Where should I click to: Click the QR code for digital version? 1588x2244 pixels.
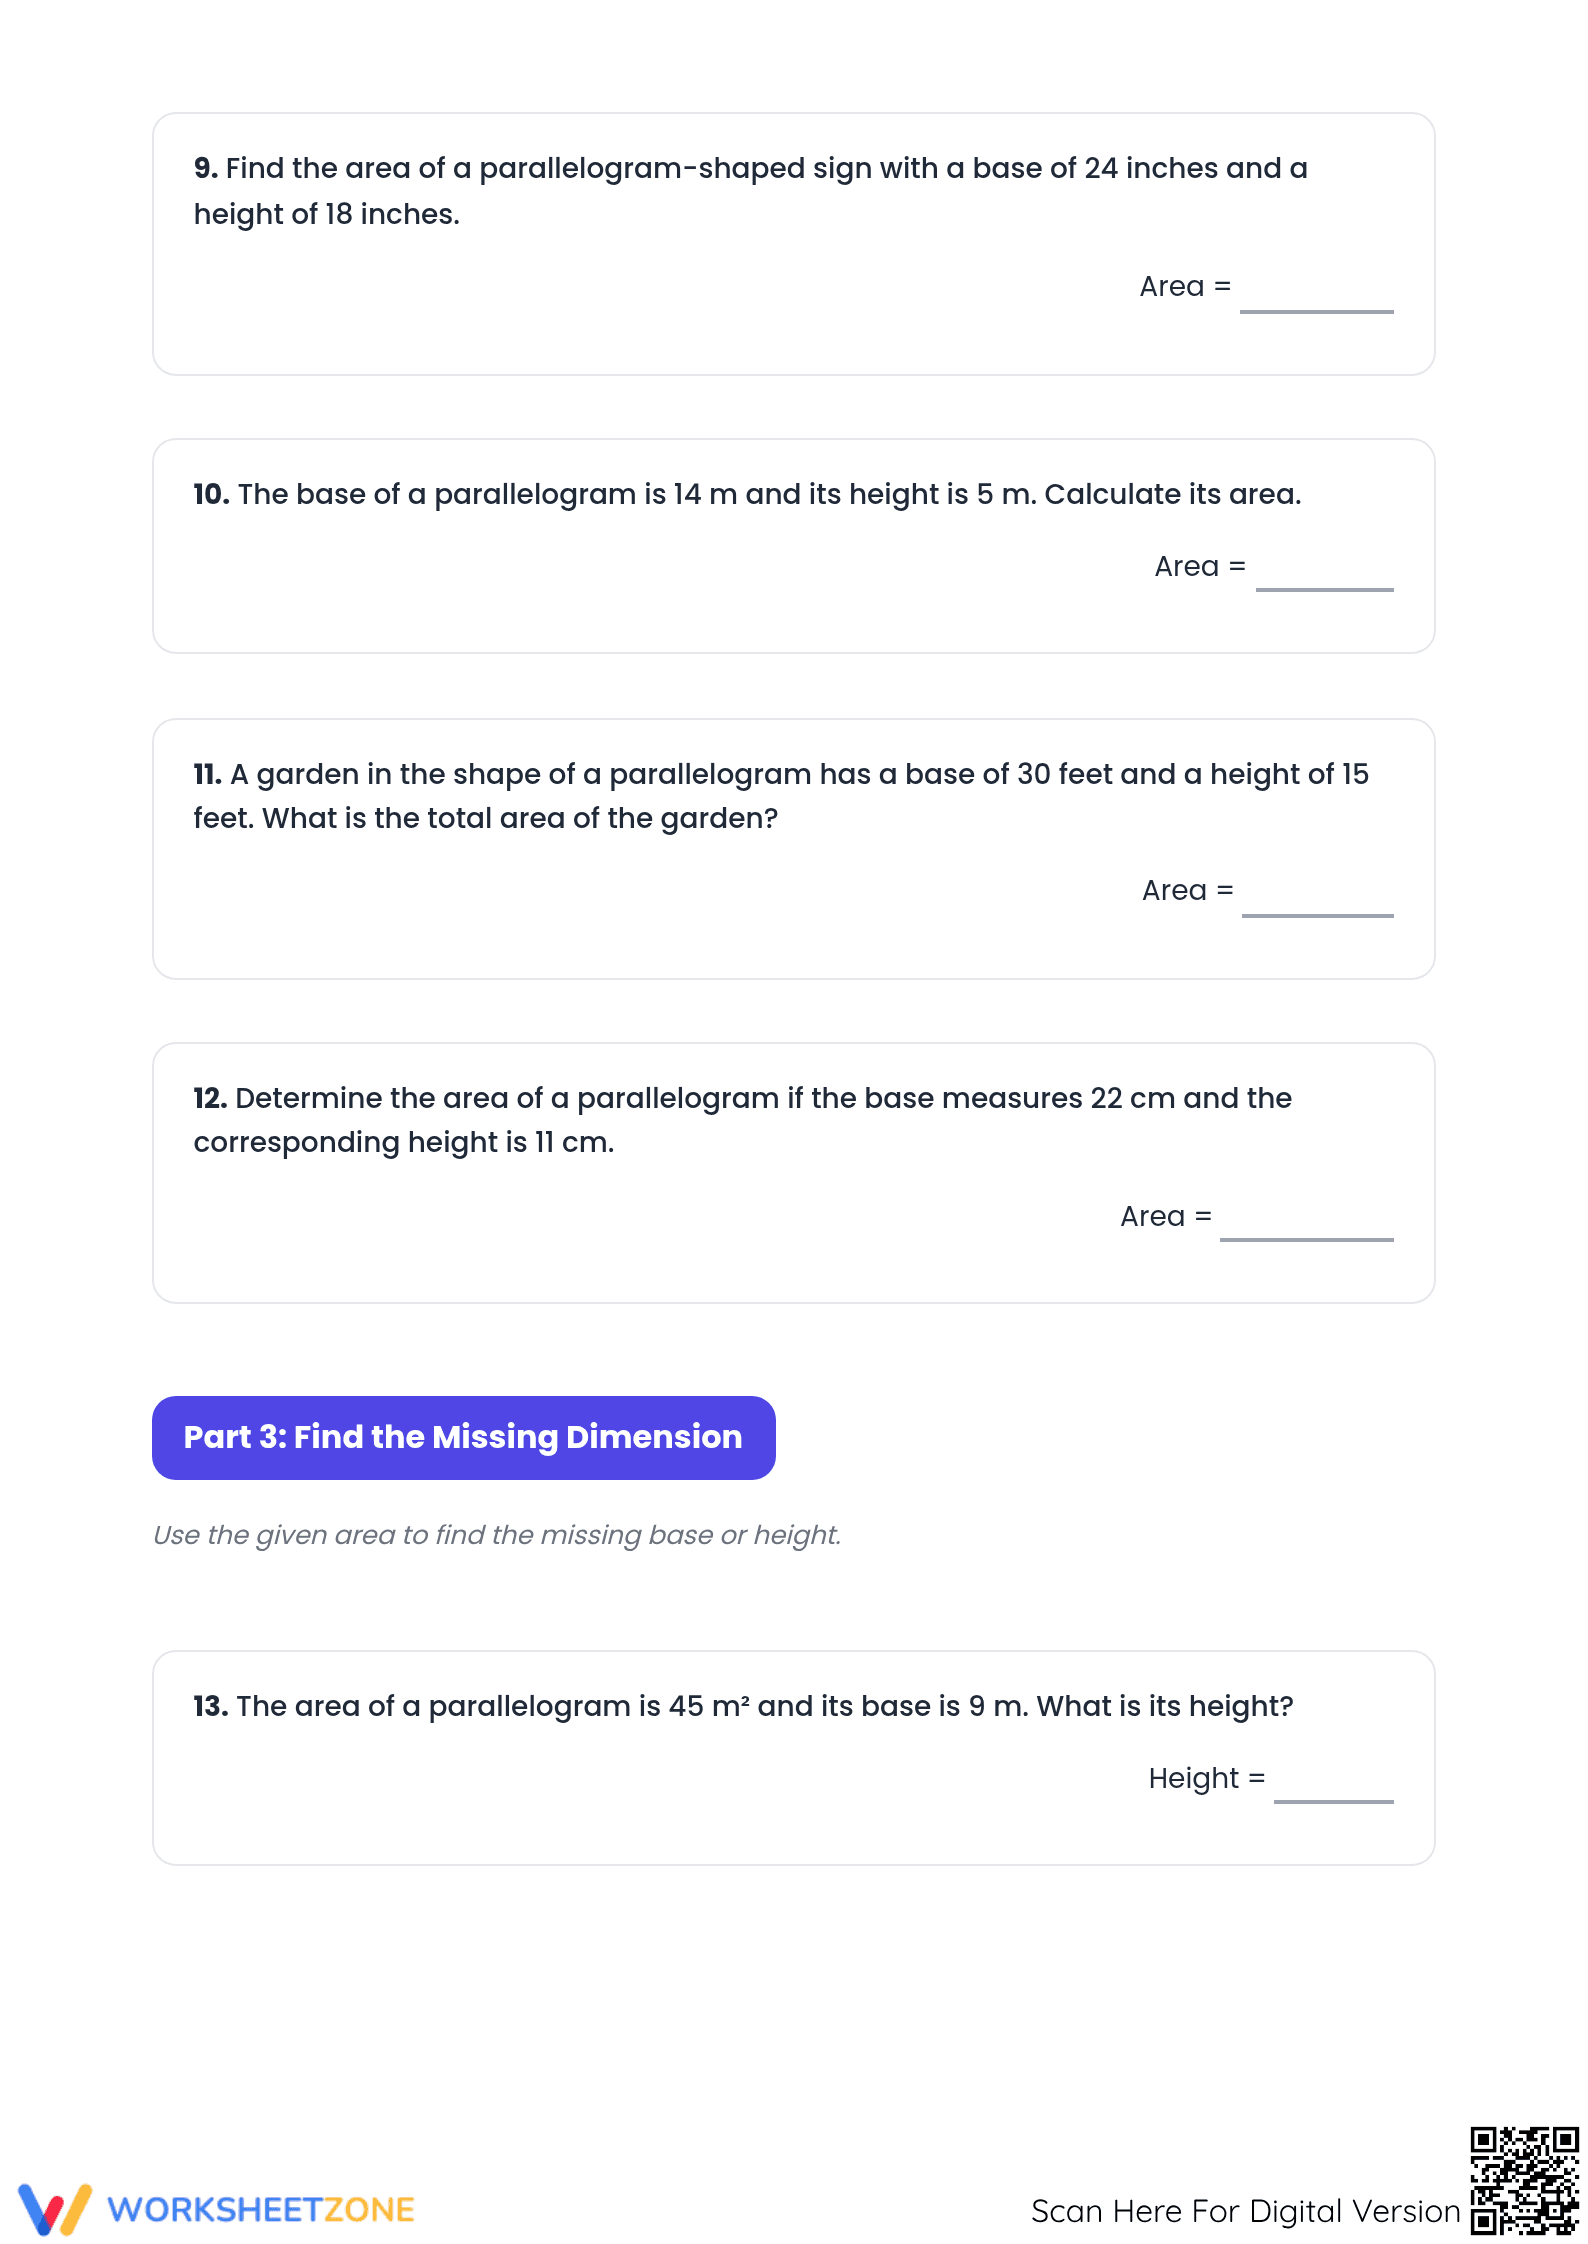[x=1524, y=2181]
